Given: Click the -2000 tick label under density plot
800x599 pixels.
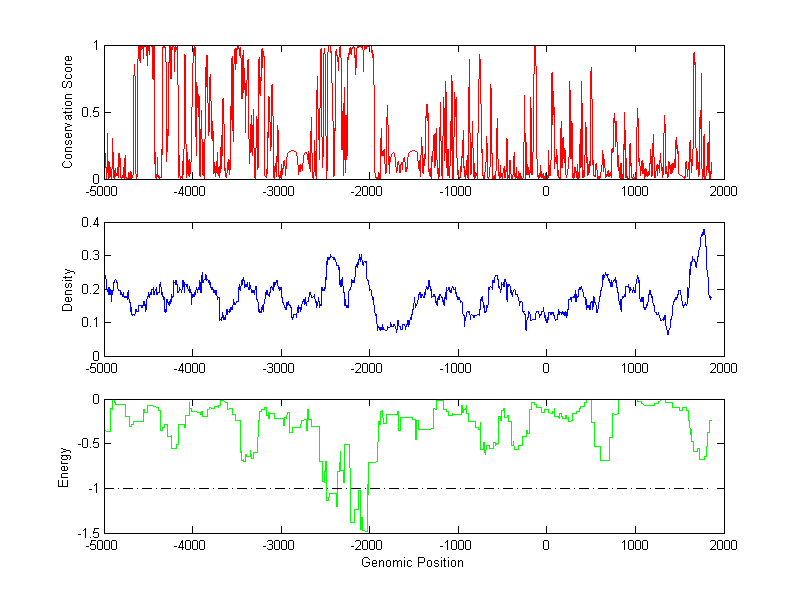Looking at the screenshot, I should 368,368.
